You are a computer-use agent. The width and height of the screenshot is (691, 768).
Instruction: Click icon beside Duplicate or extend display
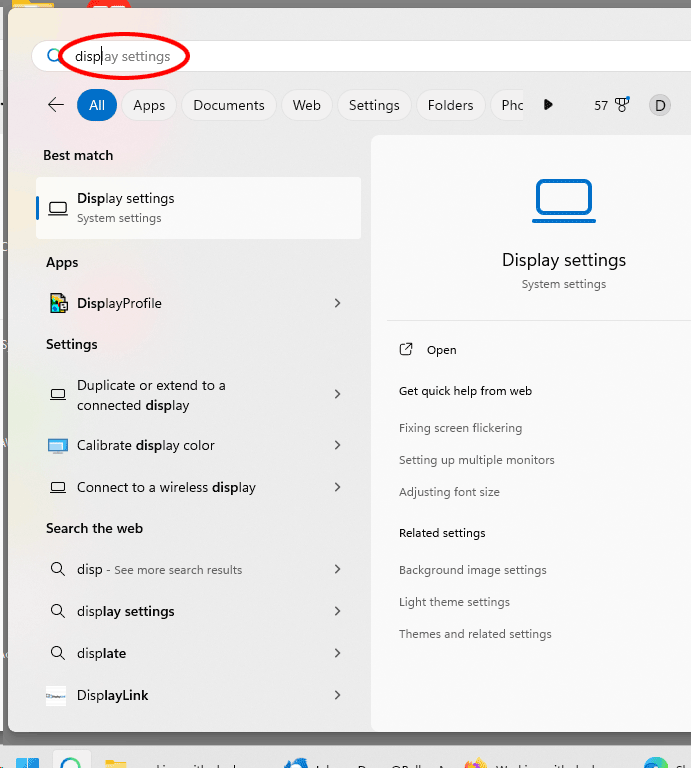(58, 394)
